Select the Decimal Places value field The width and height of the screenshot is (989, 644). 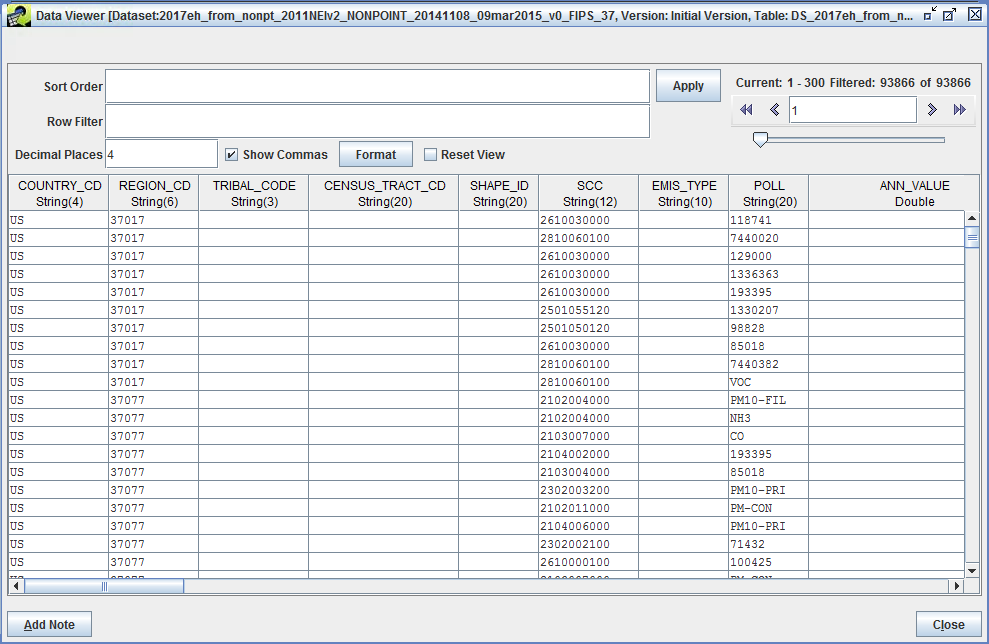coord(160,153)
